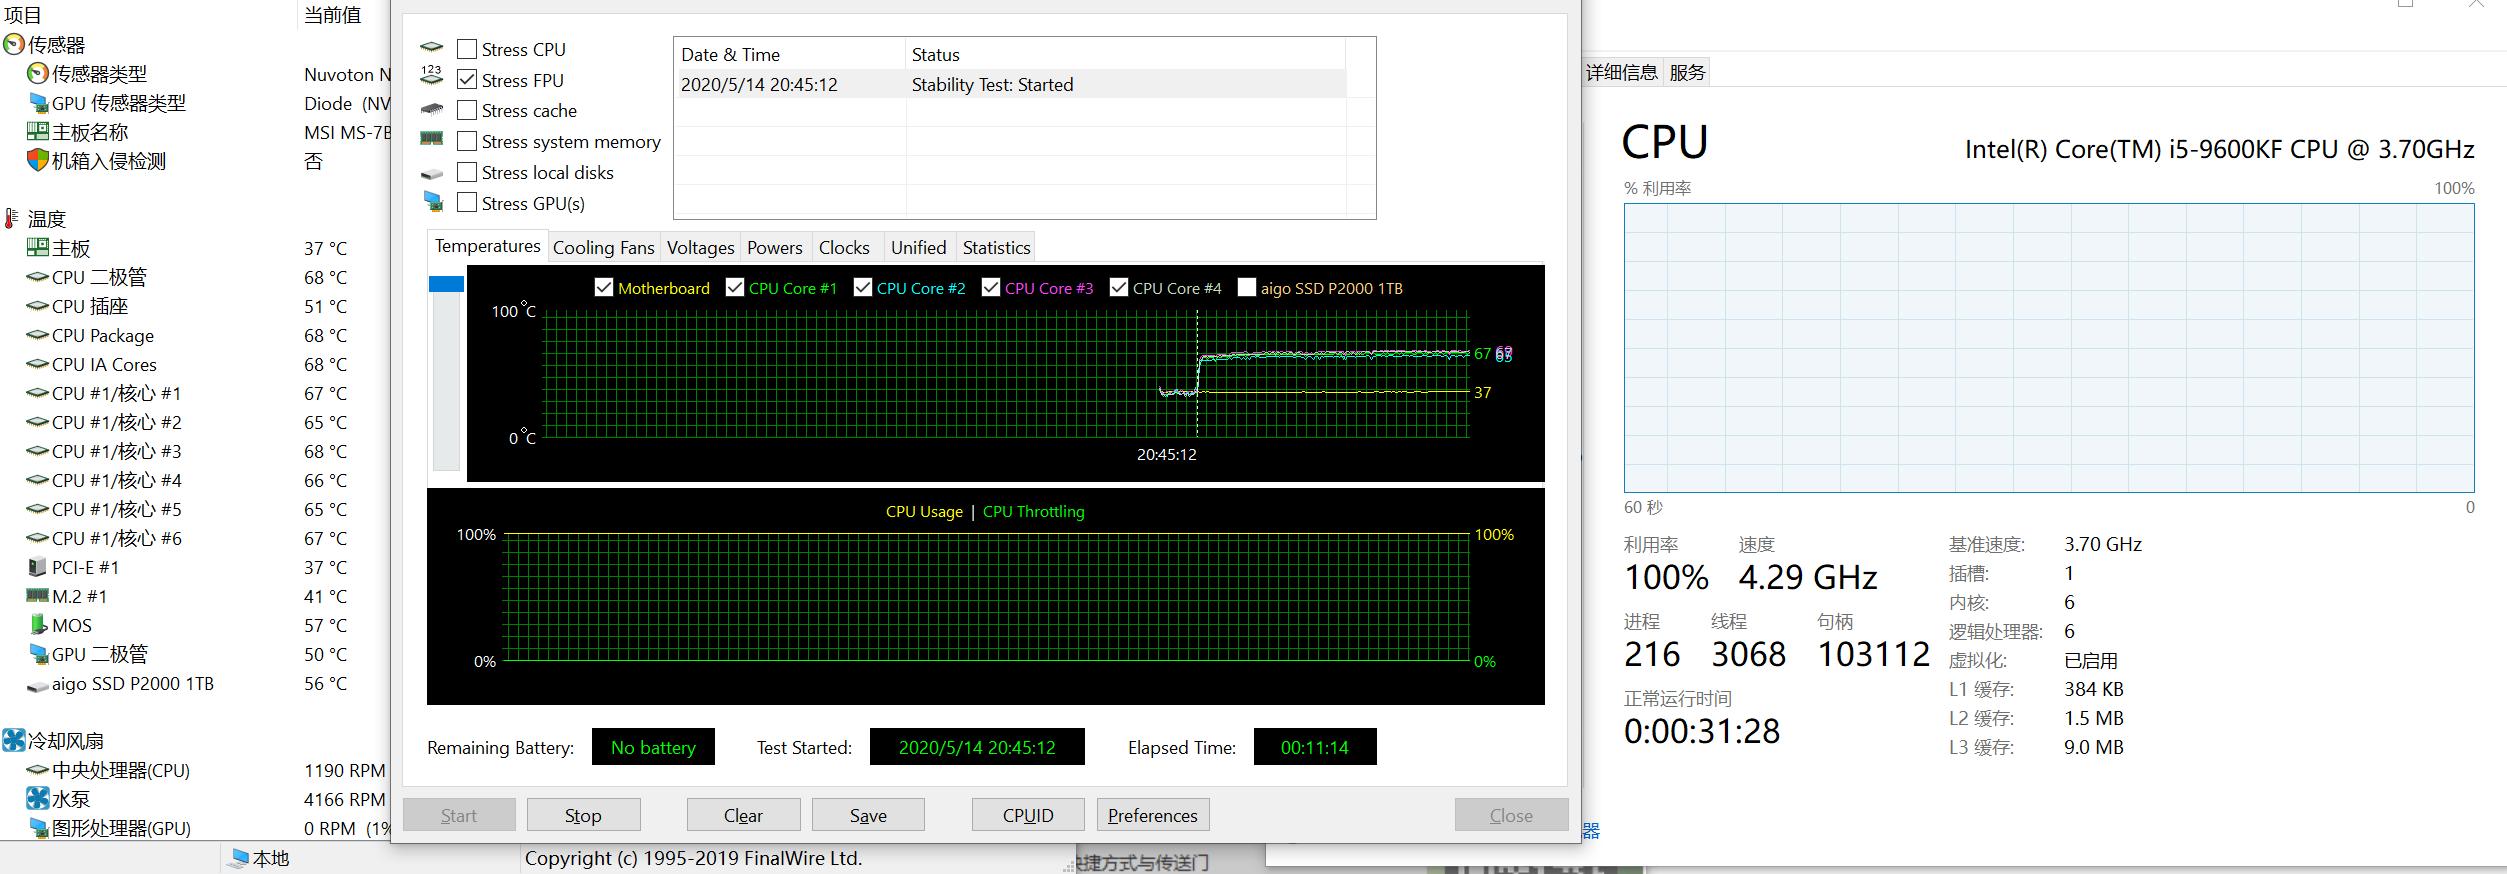Select the Temperatures tab
This screenshot has width=2507, height=874.
(488, 246)
